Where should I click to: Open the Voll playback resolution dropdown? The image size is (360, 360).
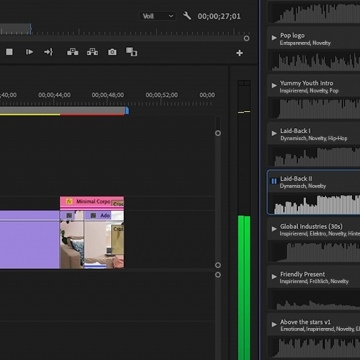pyautogui.click(x=157, y=16)
